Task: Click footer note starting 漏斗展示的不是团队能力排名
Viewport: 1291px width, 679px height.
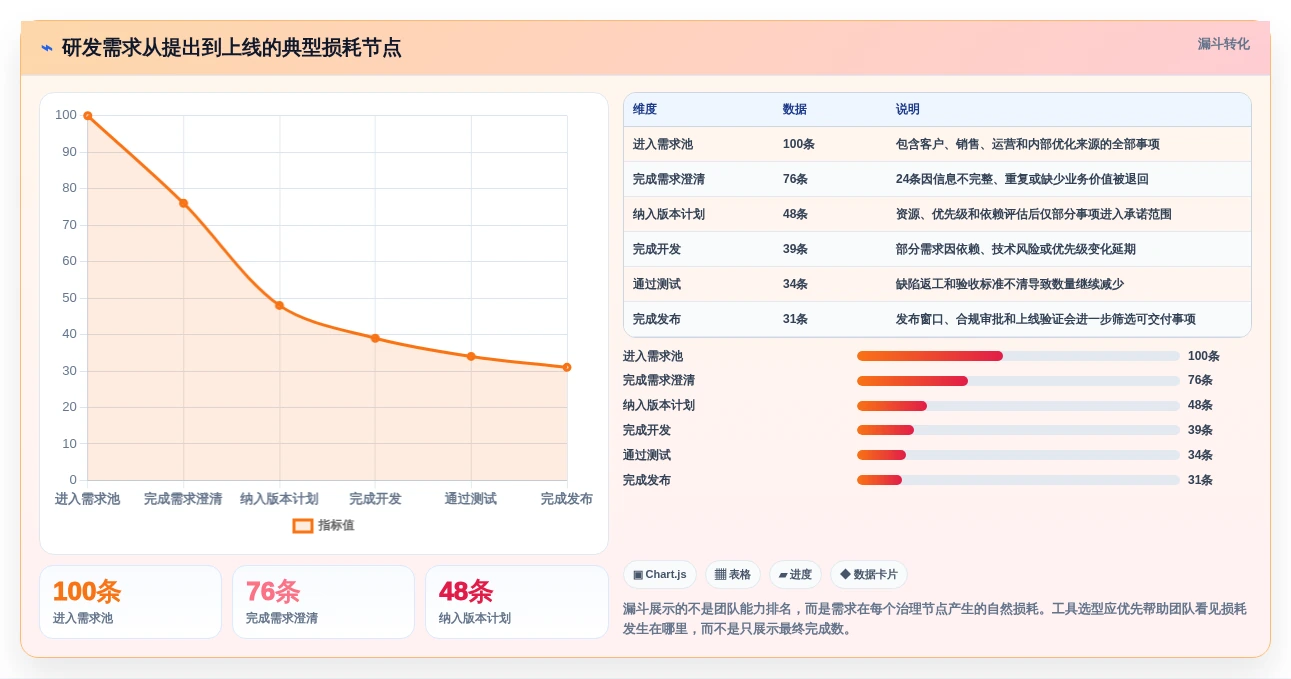Action: click(935, 619)
